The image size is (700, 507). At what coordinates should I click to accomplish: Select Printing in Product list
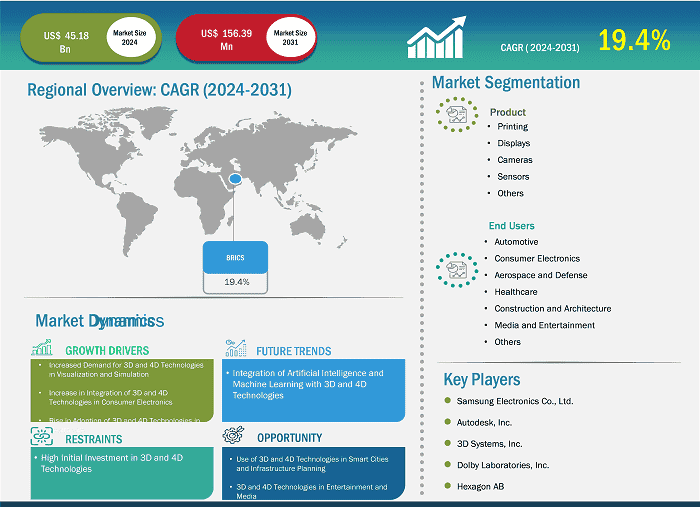[512, 126]
